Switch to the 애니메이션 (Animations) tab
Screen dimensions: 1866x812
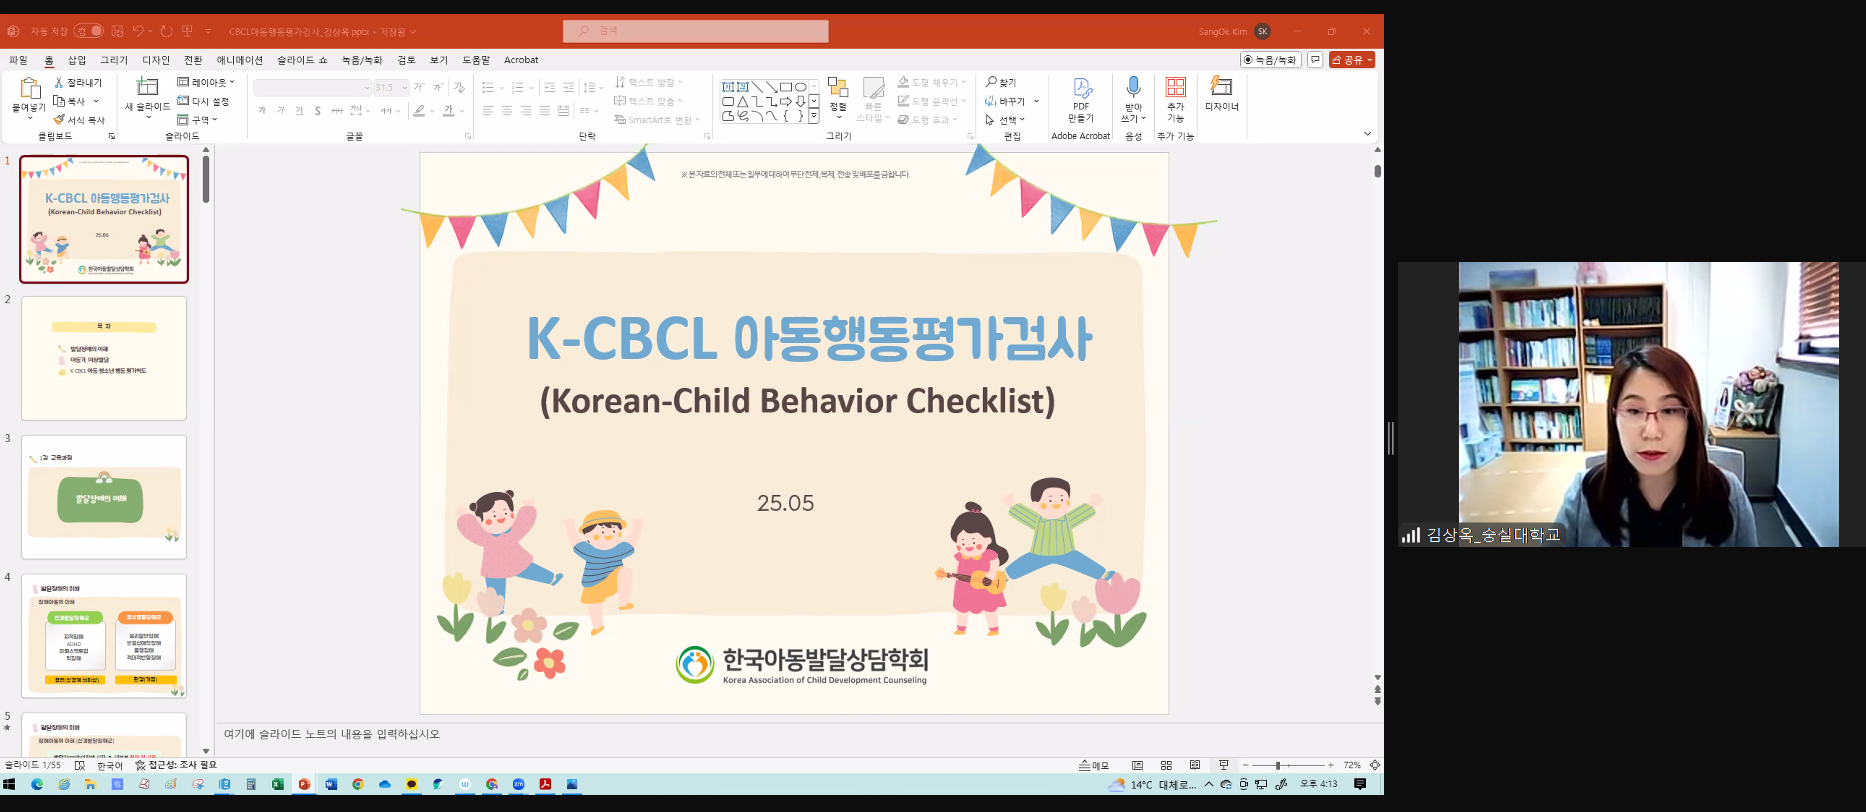(x=240, y=60)
